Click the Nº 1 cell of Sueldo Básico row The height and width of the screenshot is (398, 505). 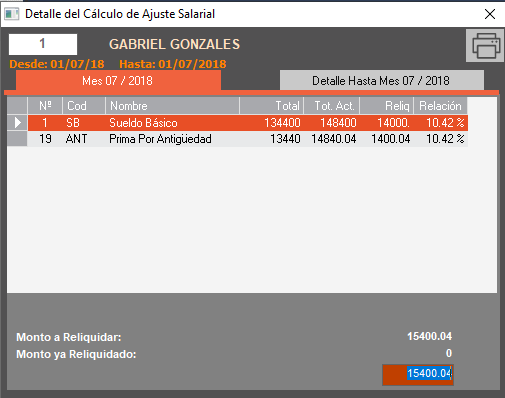(x=45, y=123)
